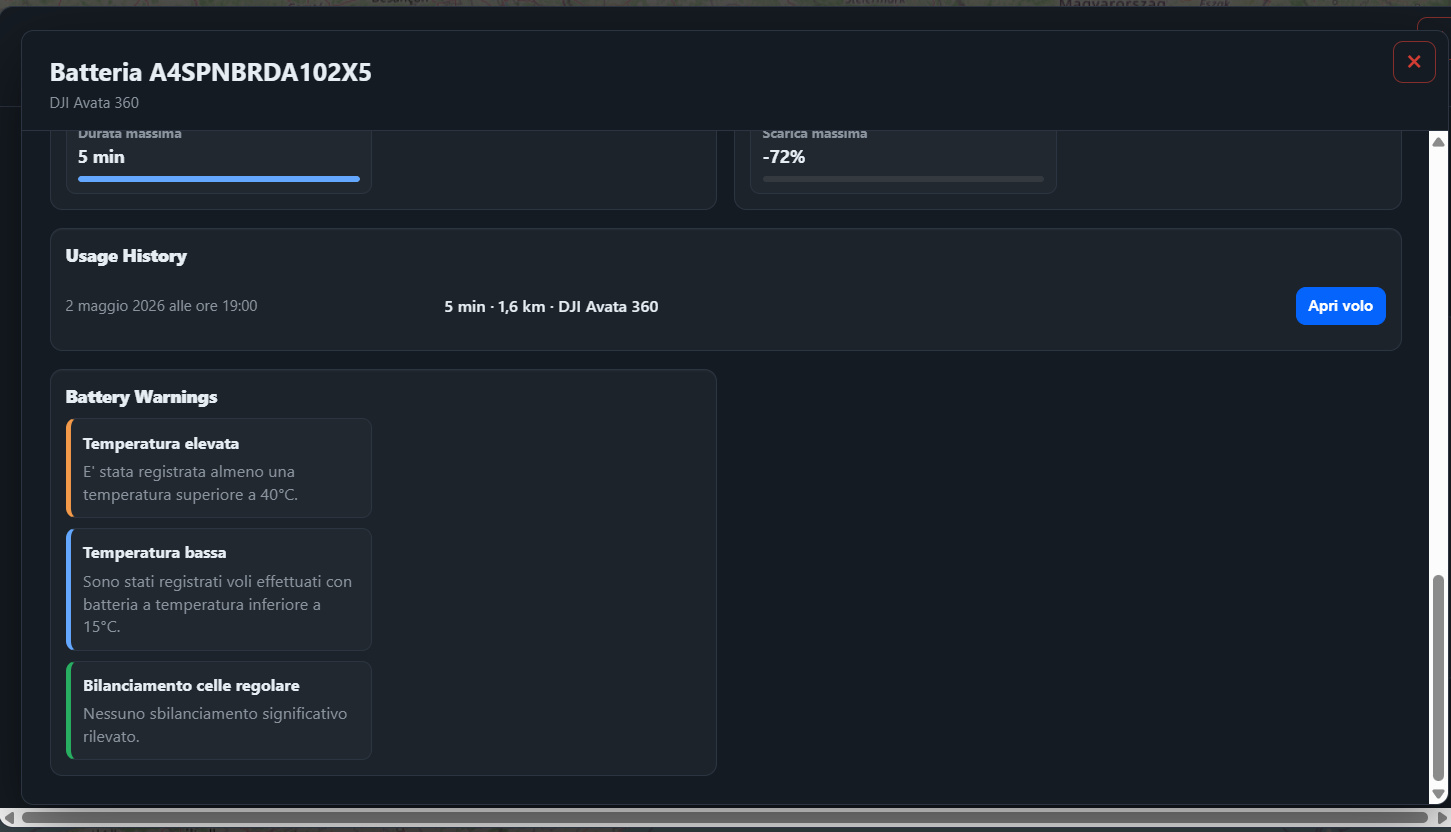This screenshot has height=832, width=1451.
Task: Click the left arrow of the horizontal scrollbar
Action: pos(9,817)
